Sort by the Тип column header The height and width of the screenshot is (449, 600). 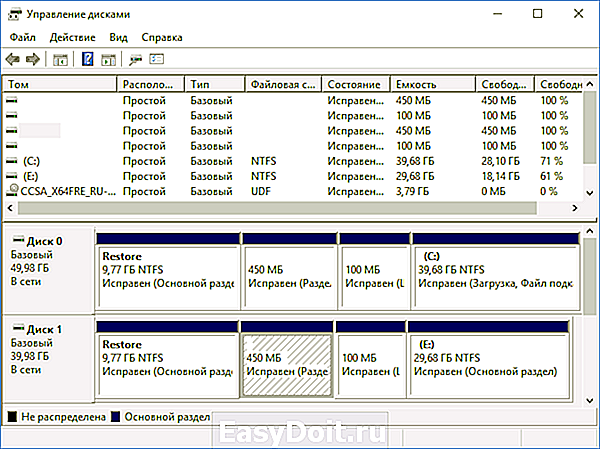click(215, 84)
